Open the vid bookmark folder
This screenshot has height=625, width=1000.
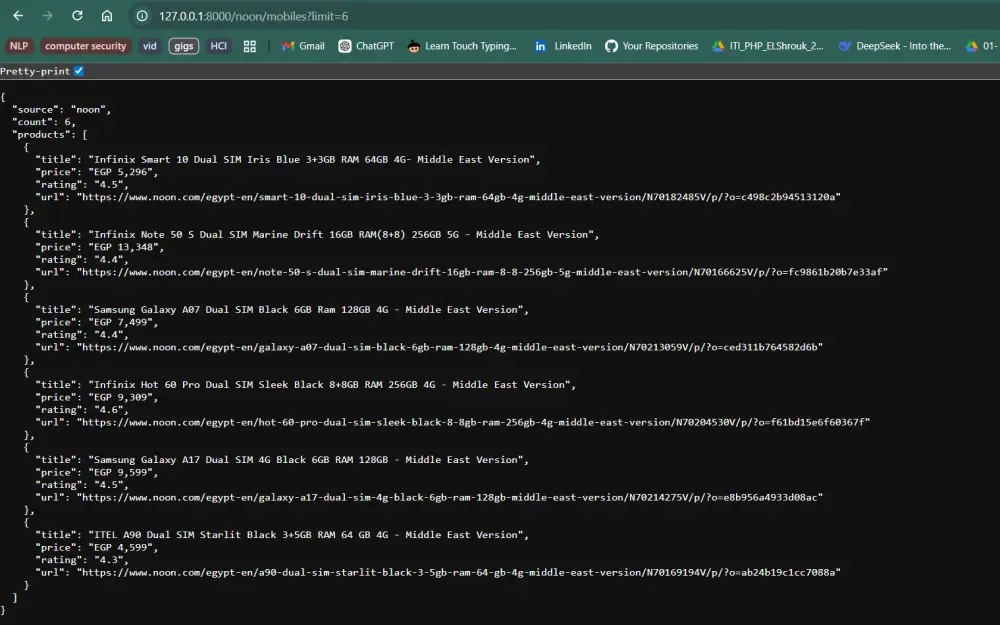[150, 46]
